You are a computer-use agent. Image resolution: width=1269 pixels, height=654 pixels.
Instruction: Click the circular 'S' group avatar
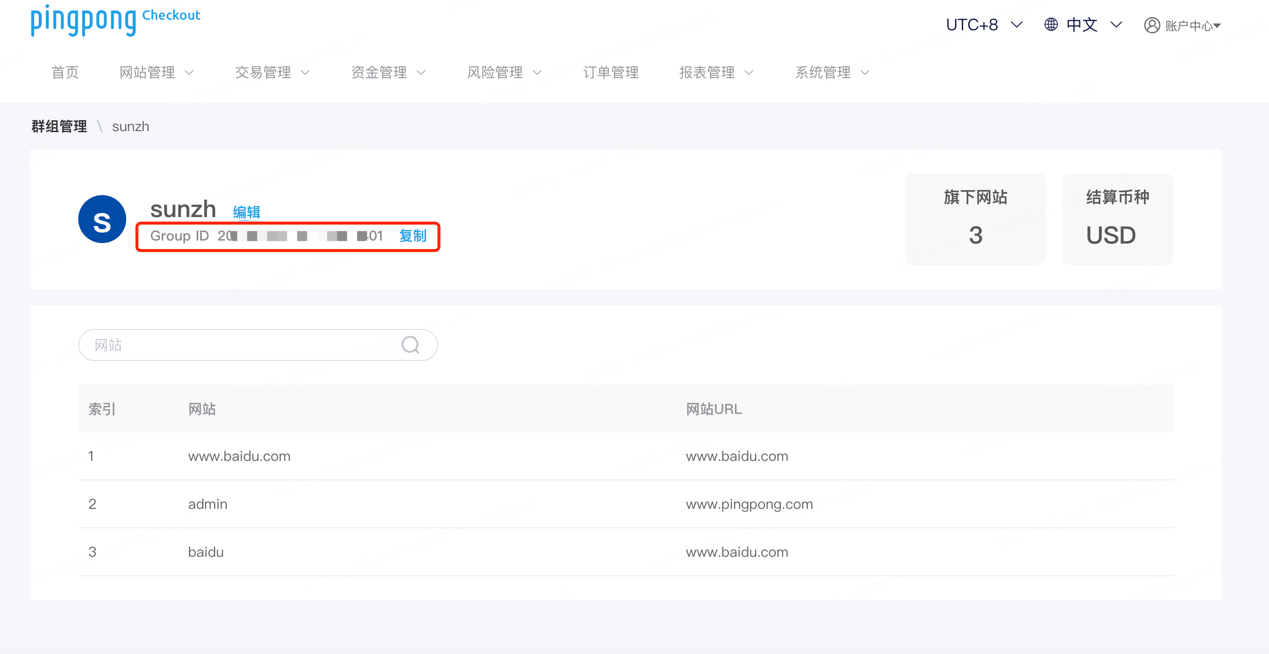102,219
